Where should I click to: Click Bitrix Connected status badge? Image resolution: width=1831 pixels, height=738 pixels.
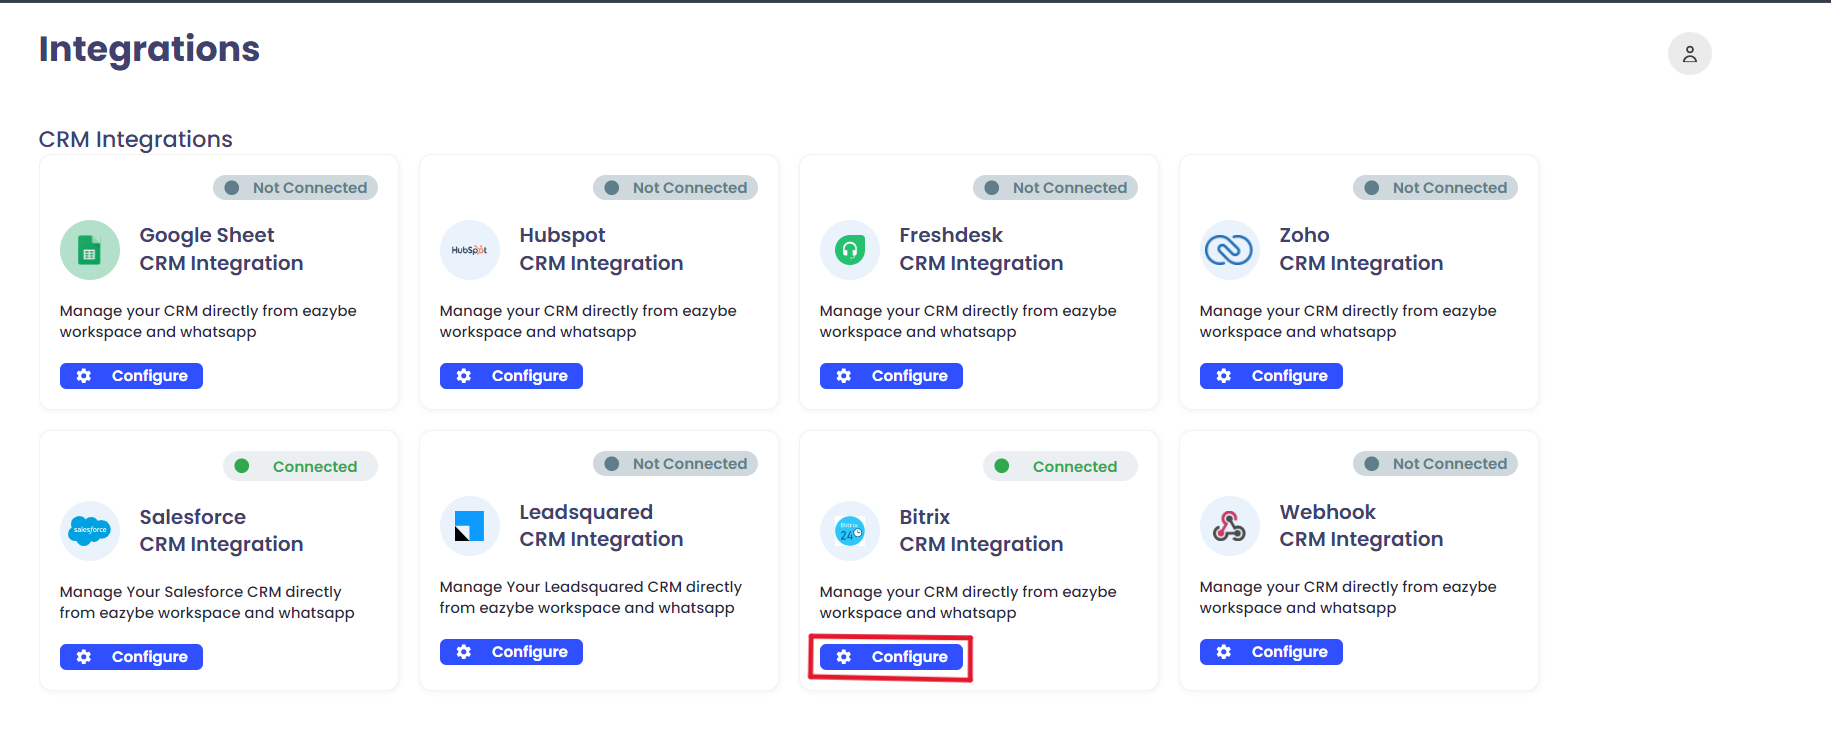[x=1060, y=466]
